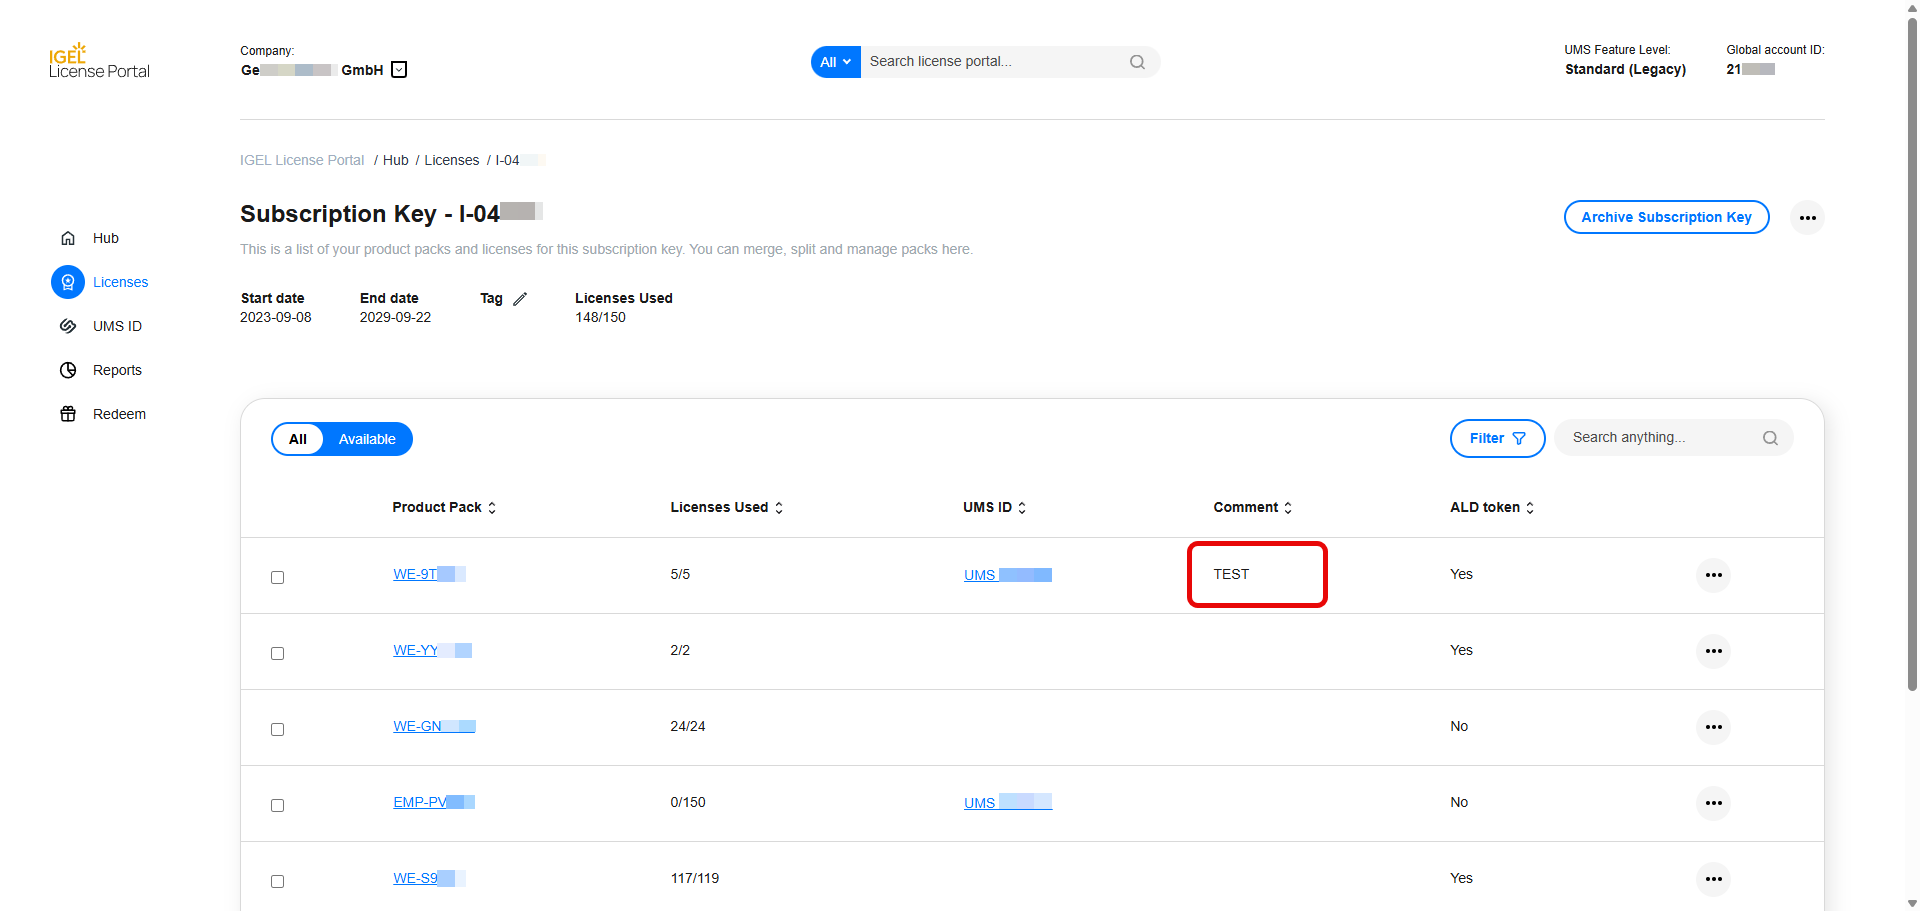Screen dimensions: 1920x911
Task: Click the magnifier in the license portal search
Action: pyautogui.click(x=1137, y=61)
